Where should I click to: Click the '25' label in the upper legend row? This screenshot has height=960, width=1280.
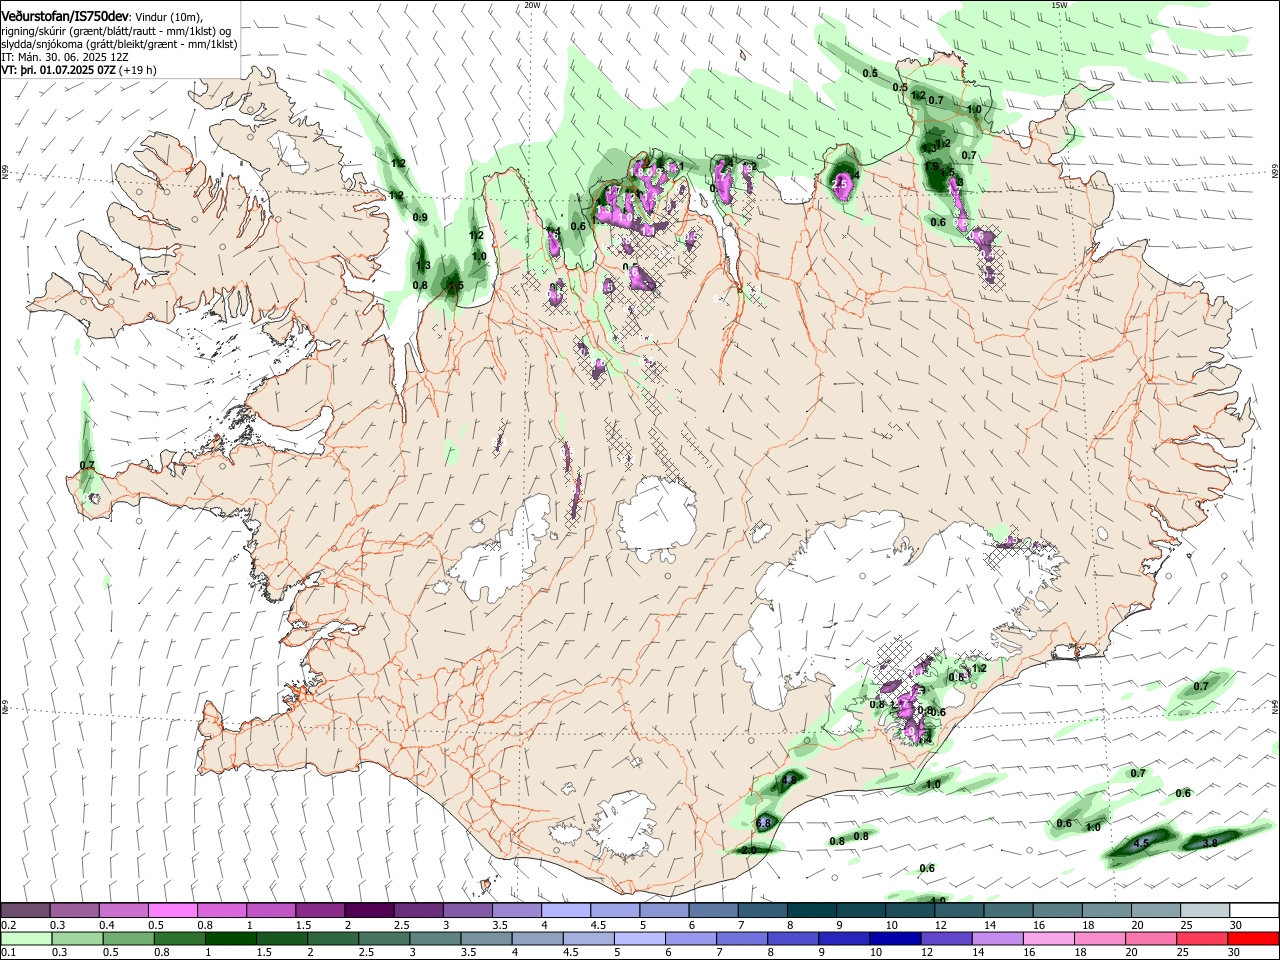point(1187,925)
